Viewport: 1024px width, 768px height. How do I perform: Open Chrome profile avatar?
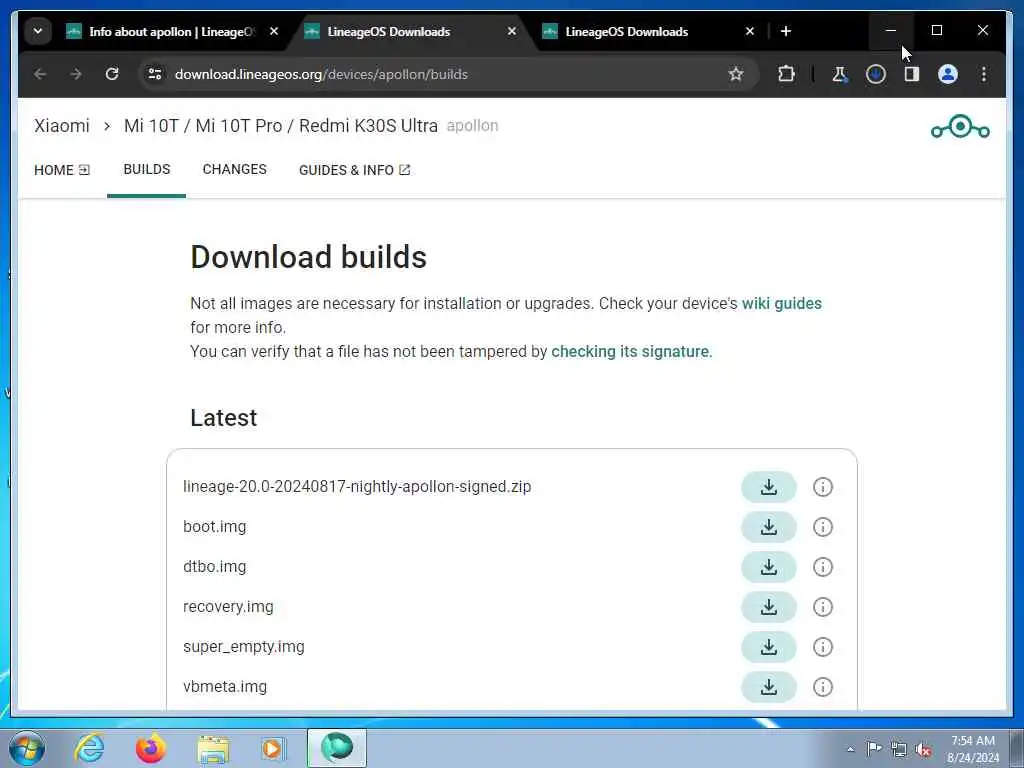pos(948,74)
